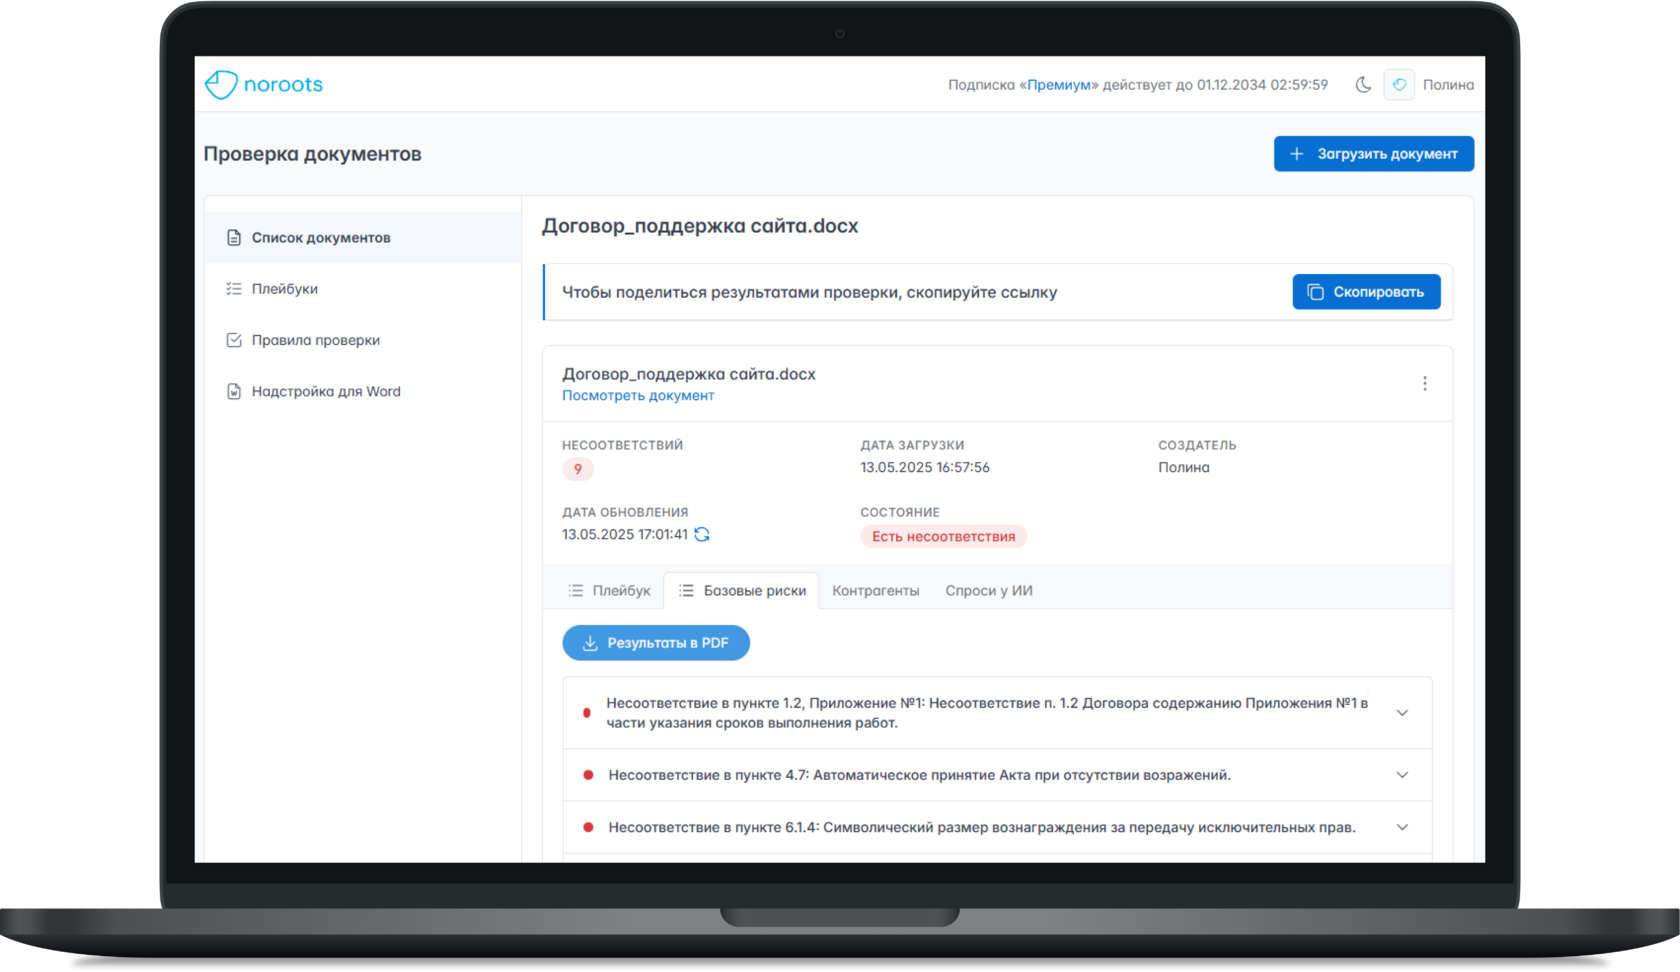
Task: Click upload date 13.05.2025 16:57:56
Action: pos(925,468)
